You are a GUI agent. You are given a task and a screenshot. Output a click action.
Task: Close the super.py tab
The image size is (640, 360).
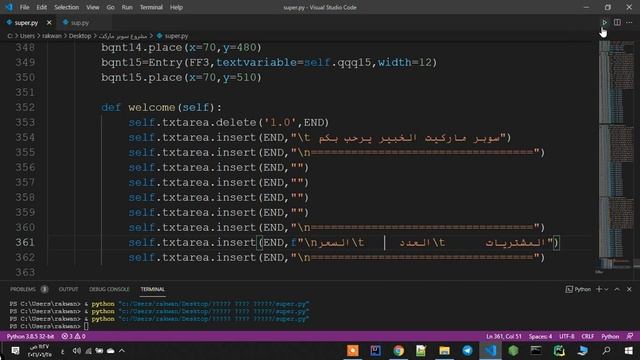pos(49,23)
